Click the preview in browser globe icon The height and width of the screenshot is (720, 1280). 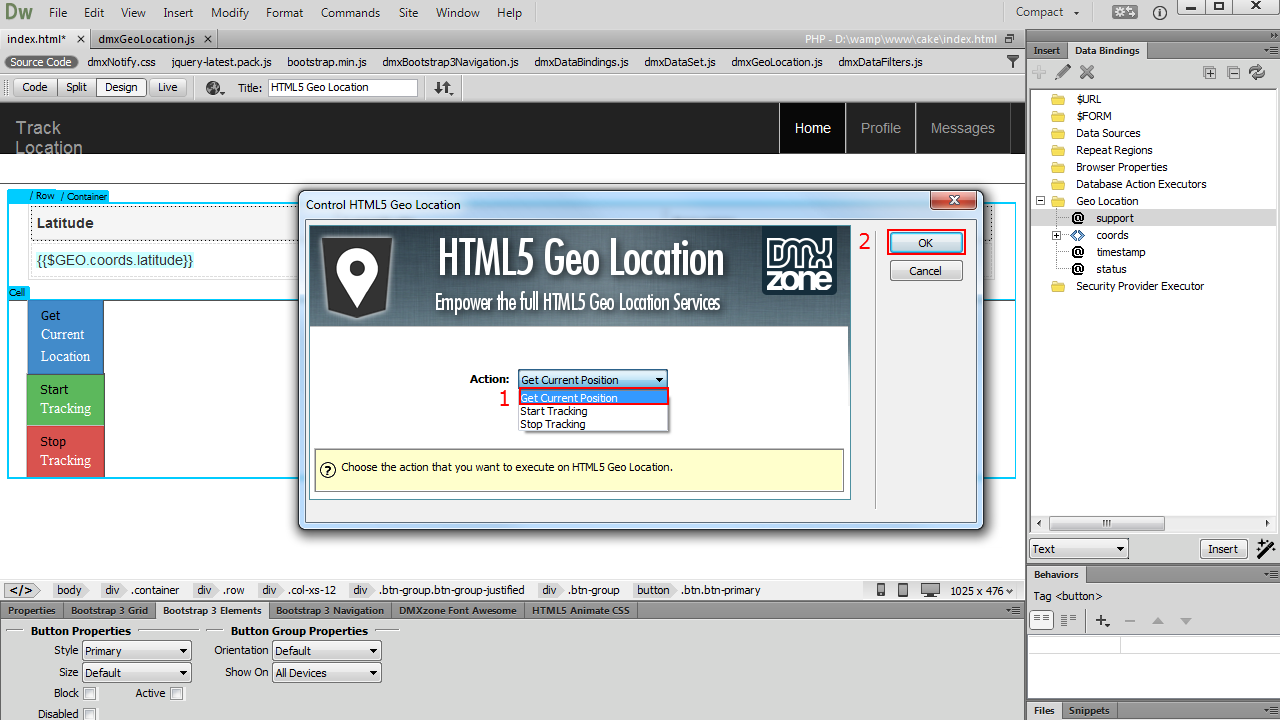(x=214, y=87)
